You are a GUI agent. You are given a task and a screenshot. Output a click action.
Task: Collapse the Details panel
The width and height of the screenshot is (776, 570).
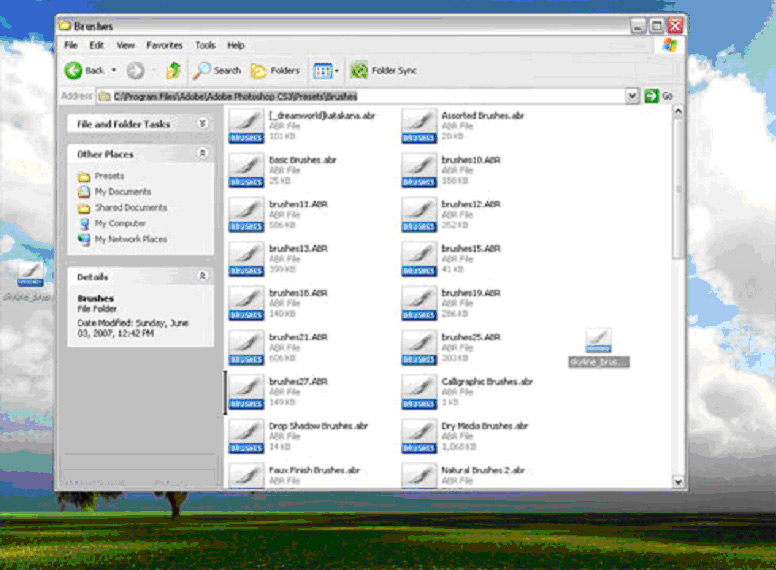click(202, 276)
